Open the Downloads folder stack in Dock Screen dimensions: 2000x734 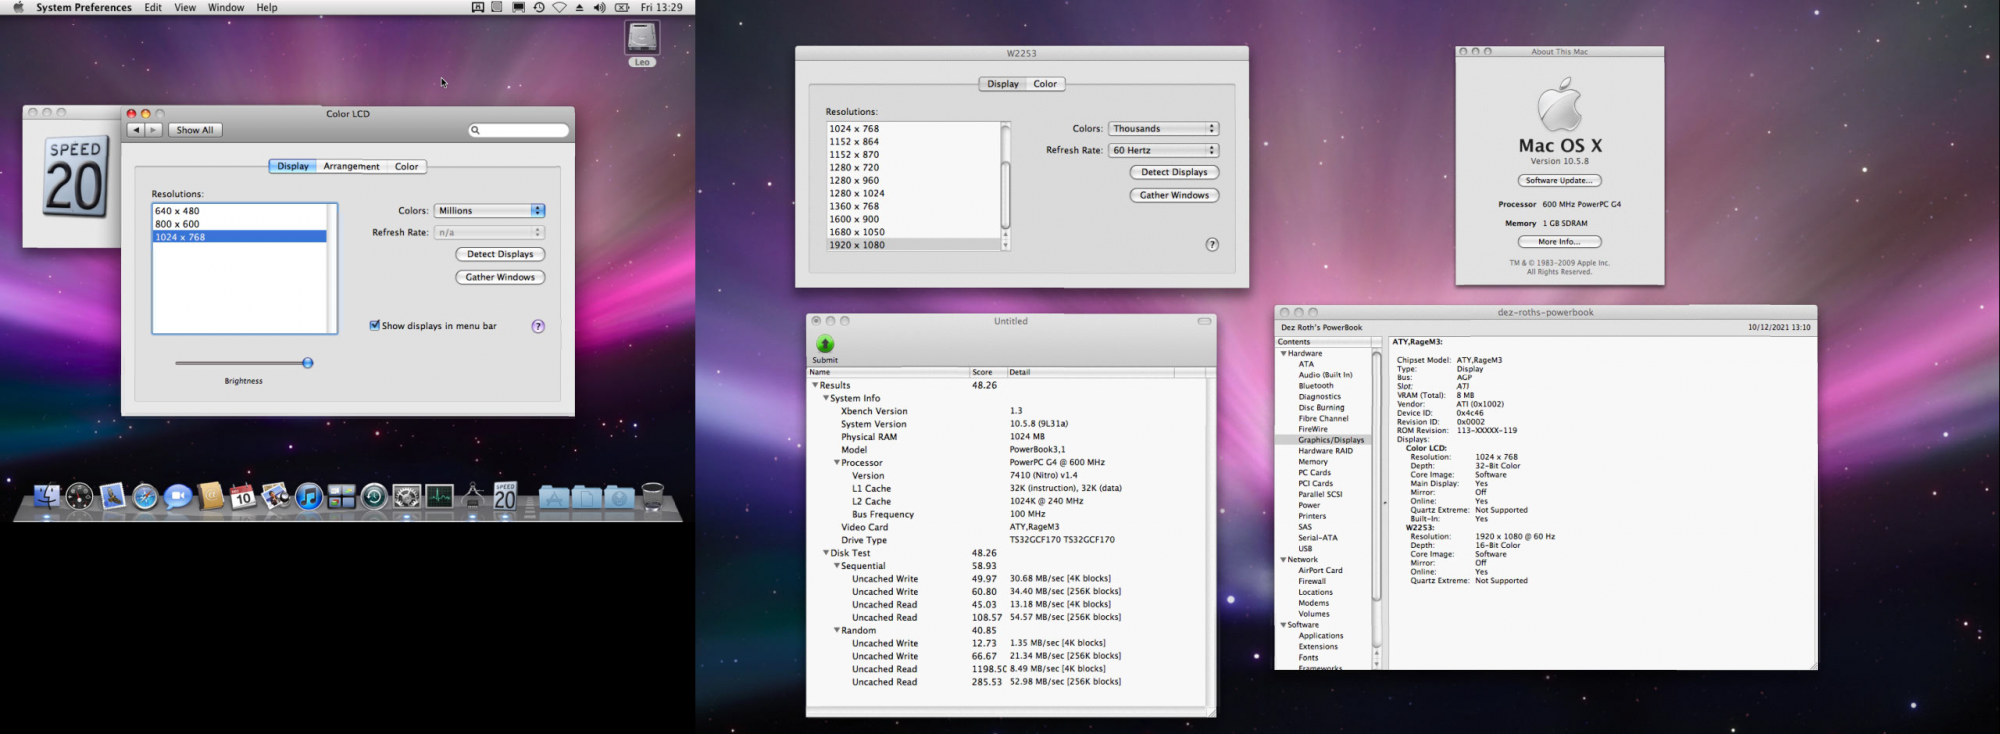(620, 496)
